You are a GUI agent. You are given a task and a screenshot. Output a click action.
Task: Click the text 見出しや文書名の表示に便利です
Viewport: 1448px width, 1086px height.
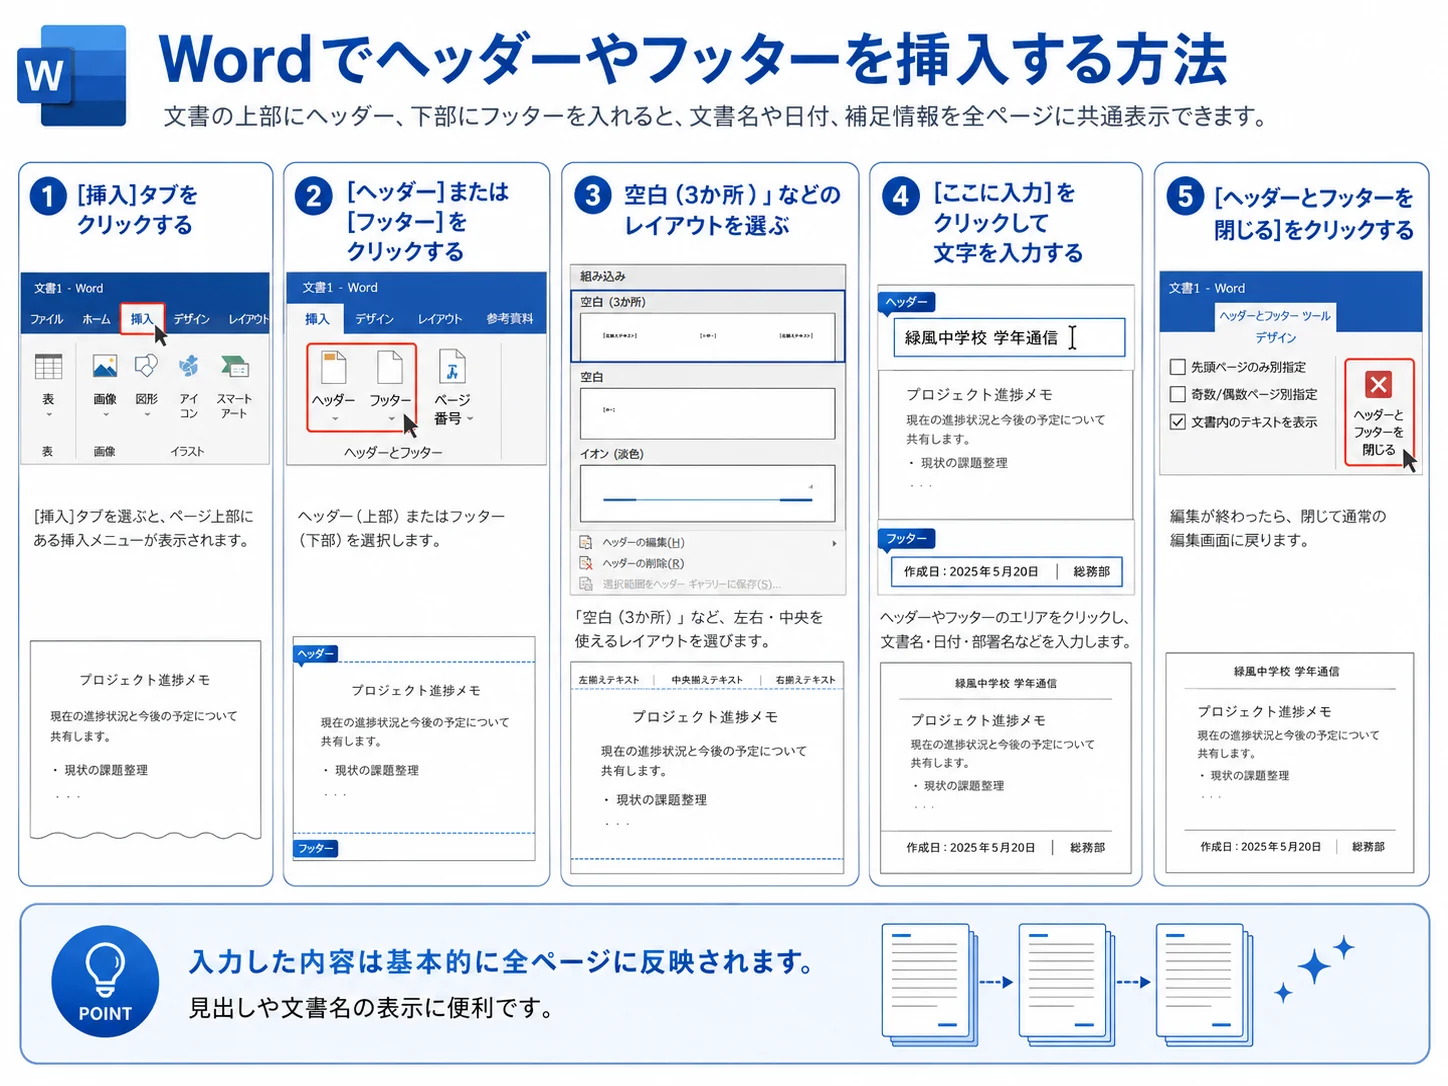[x=372, y=1008]
